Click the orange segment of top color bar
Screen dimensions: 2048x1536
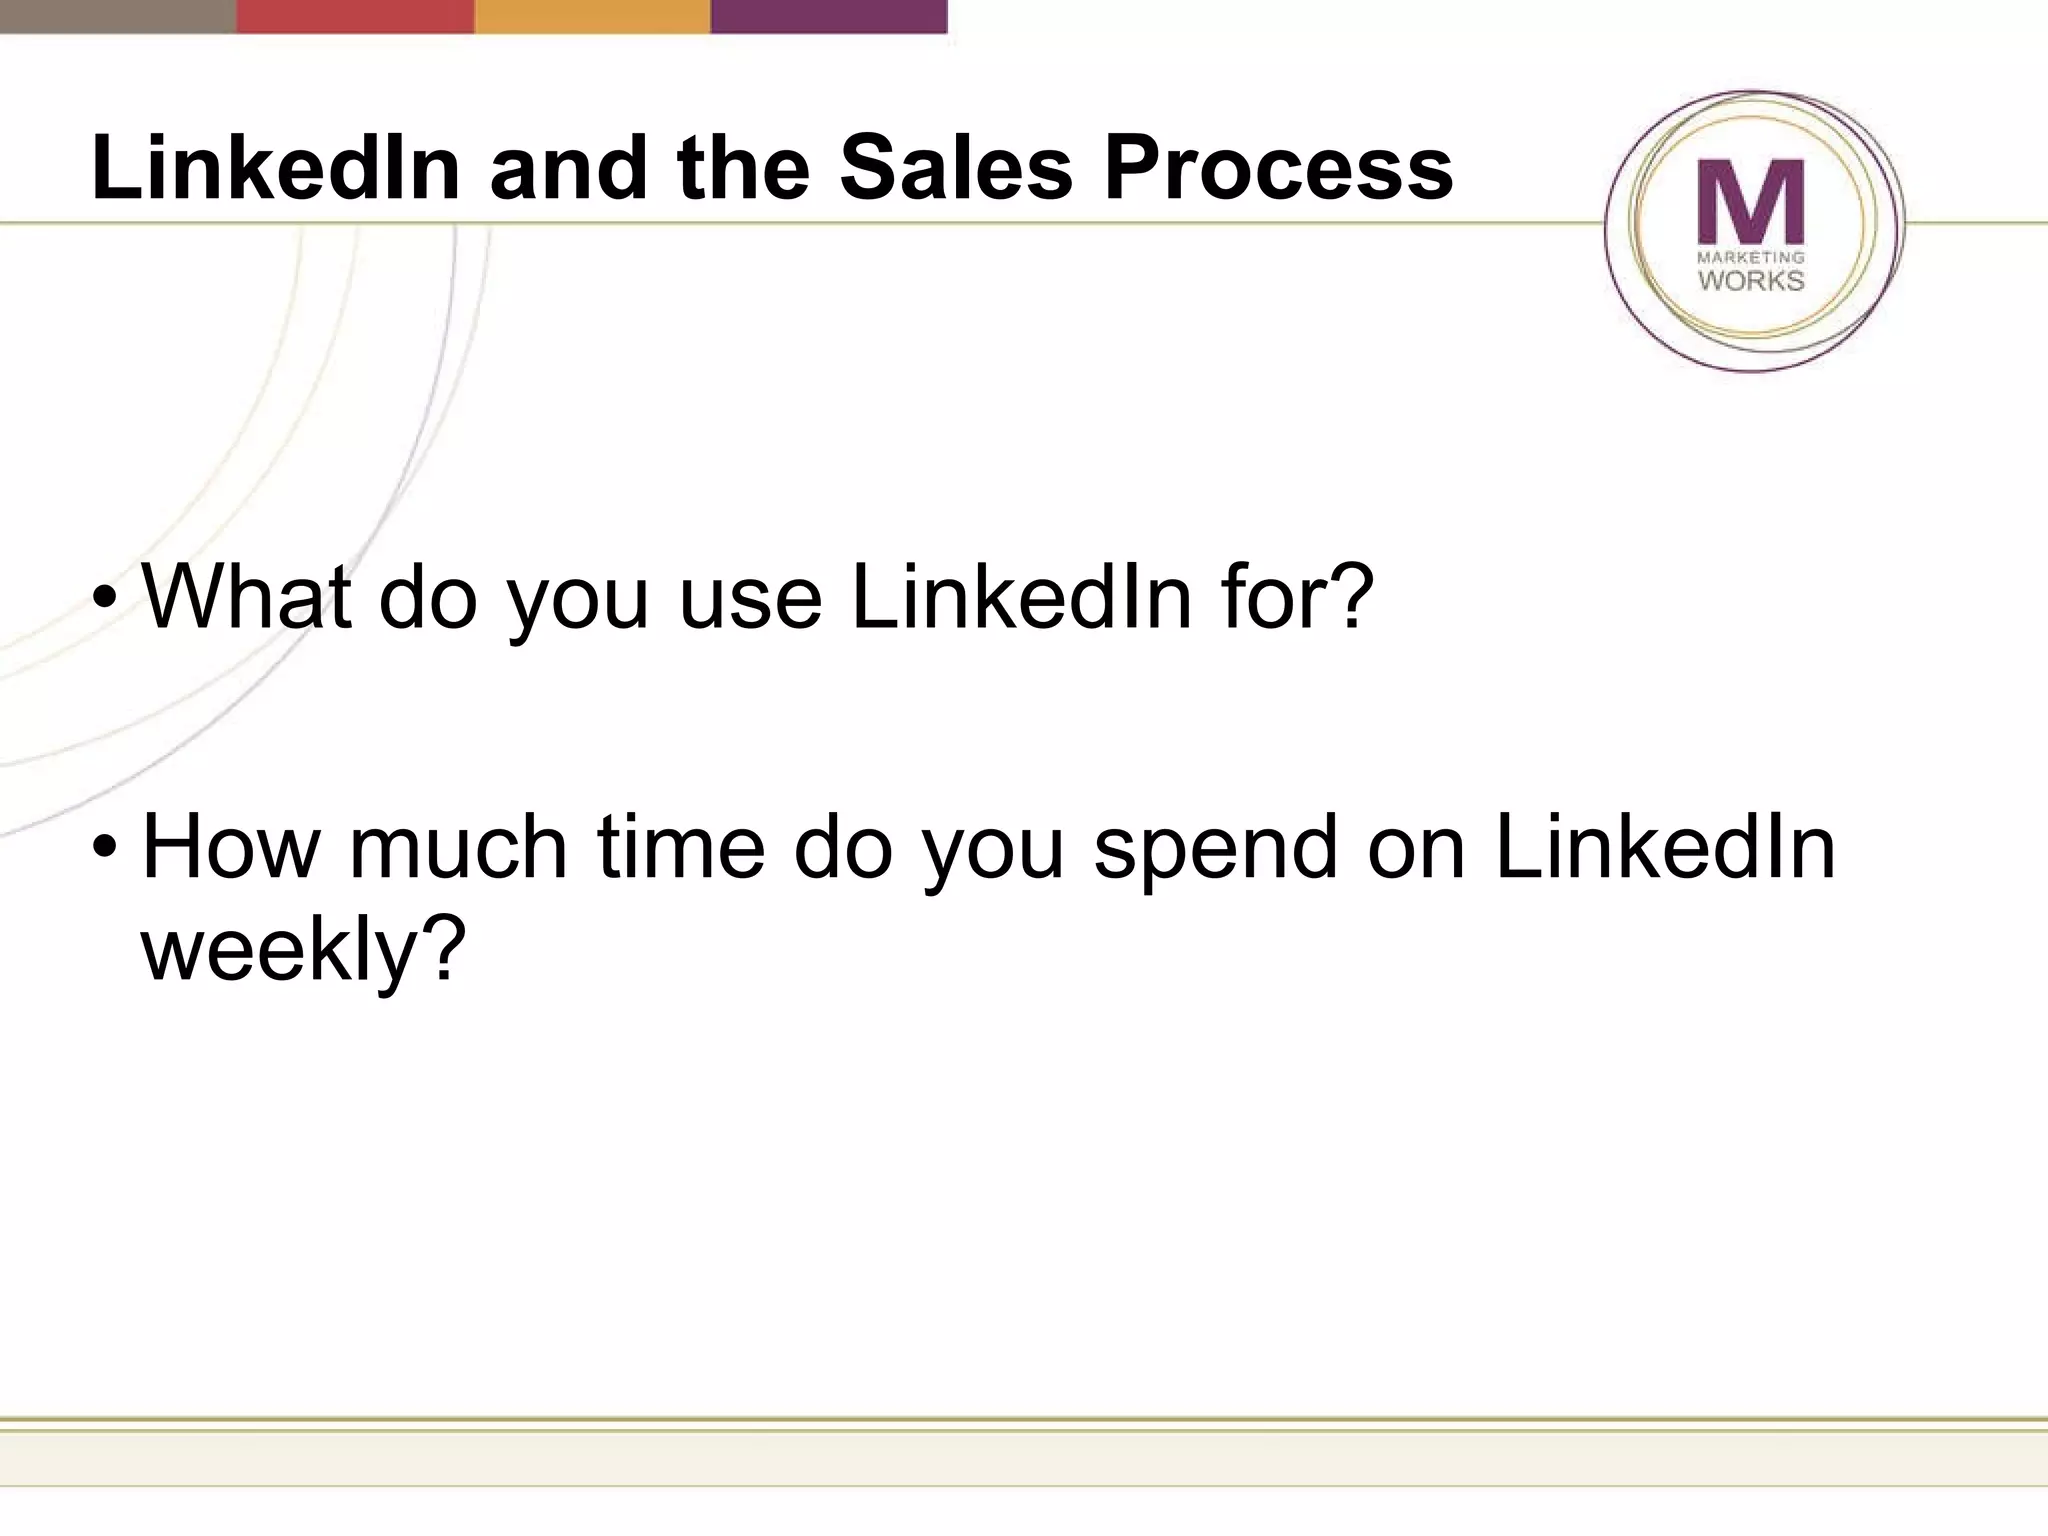coord(592,16)
